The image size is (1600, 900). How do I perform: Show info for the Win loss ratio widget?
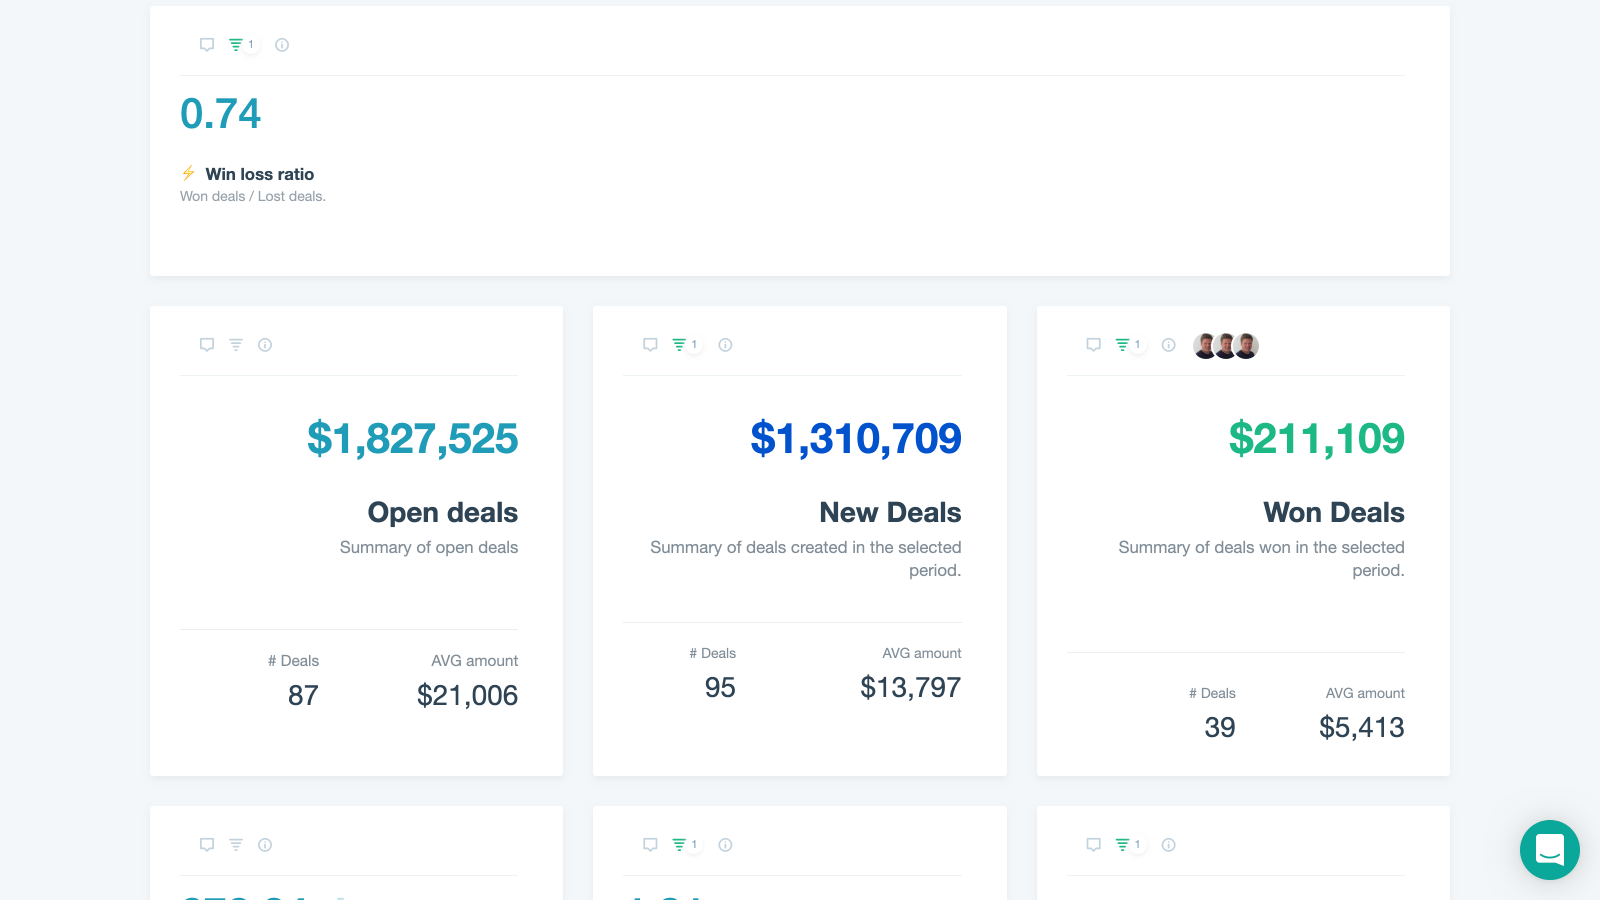[282, 45]
